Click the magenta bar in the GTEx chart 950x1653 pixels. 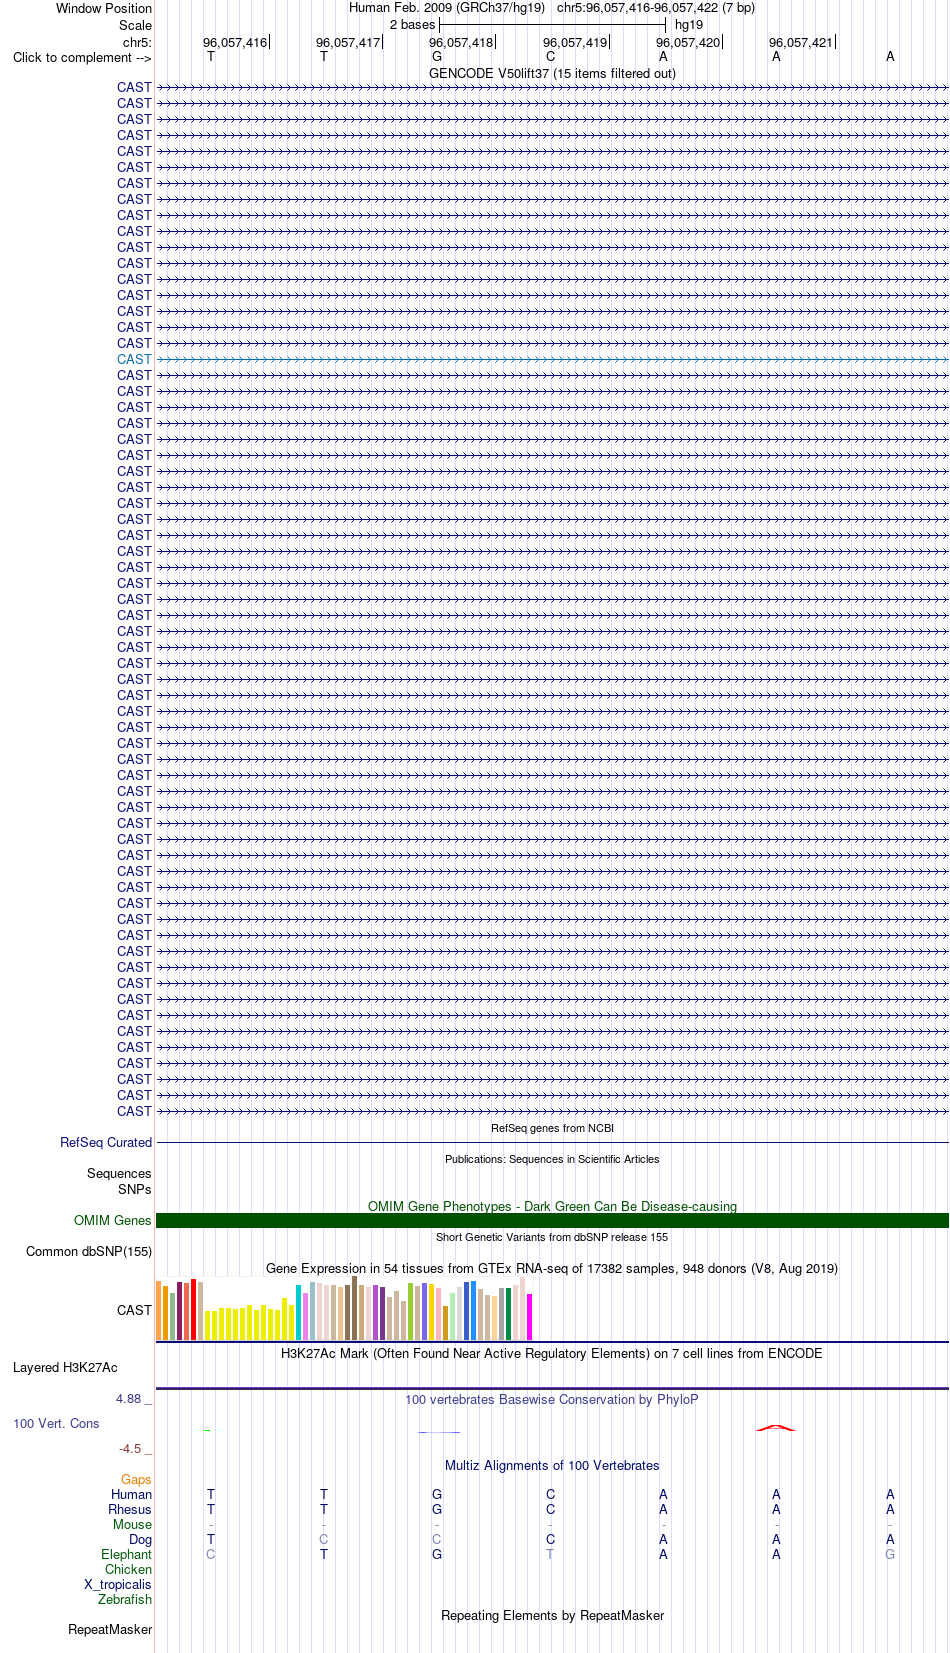point(529,1317)
